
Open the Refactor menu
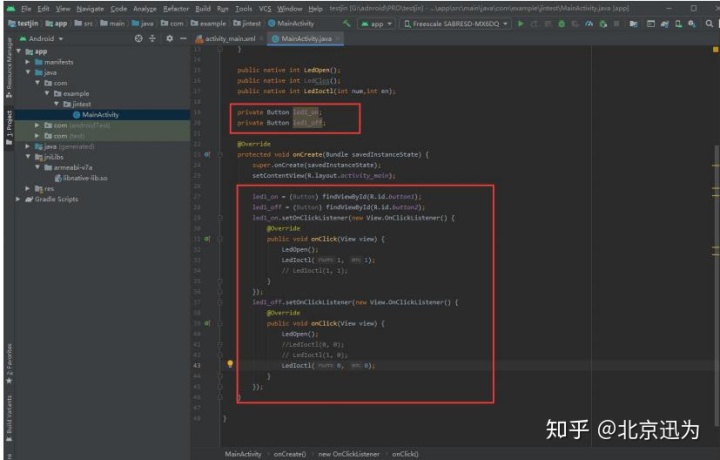[x=176, y=9]
